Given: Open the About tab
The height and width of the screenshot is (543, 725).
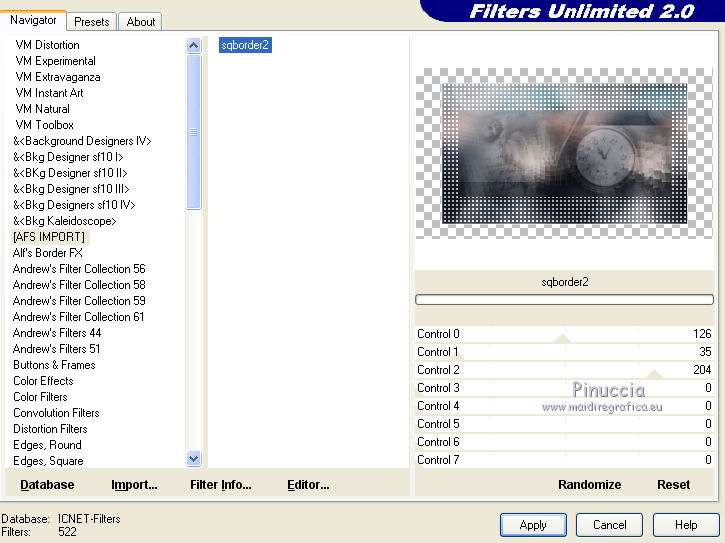Looking at the screenshot, I should [141, 22].
